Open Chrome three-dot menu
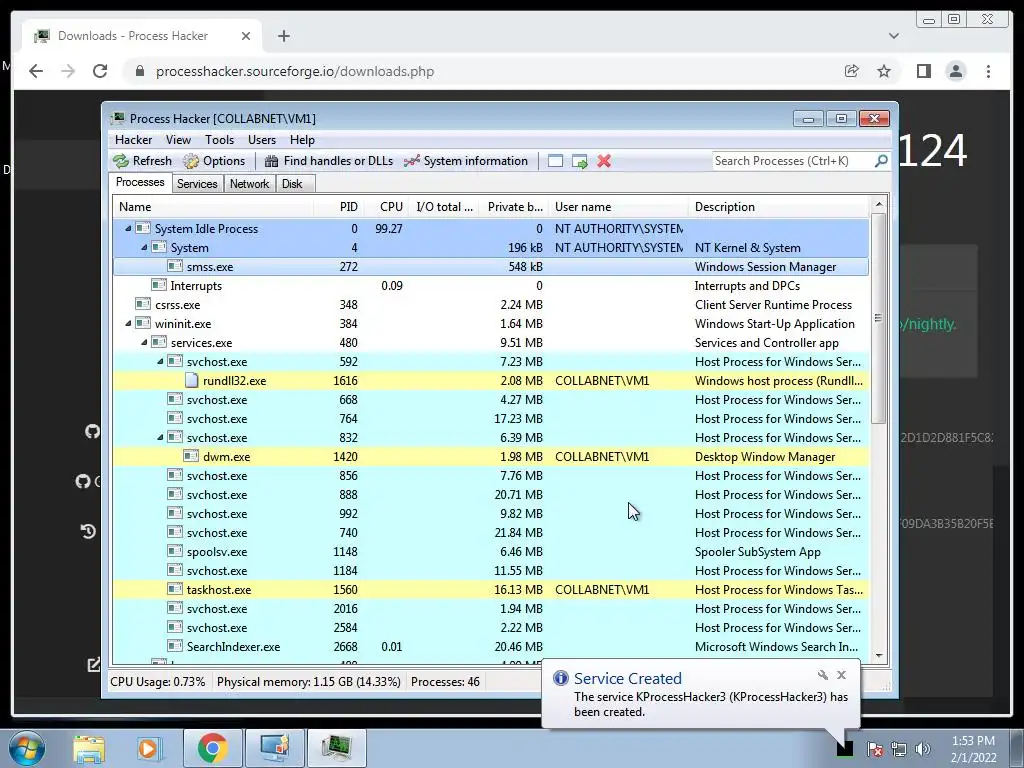This screenshot has height=768, width=1024. (x=988, y=71)
